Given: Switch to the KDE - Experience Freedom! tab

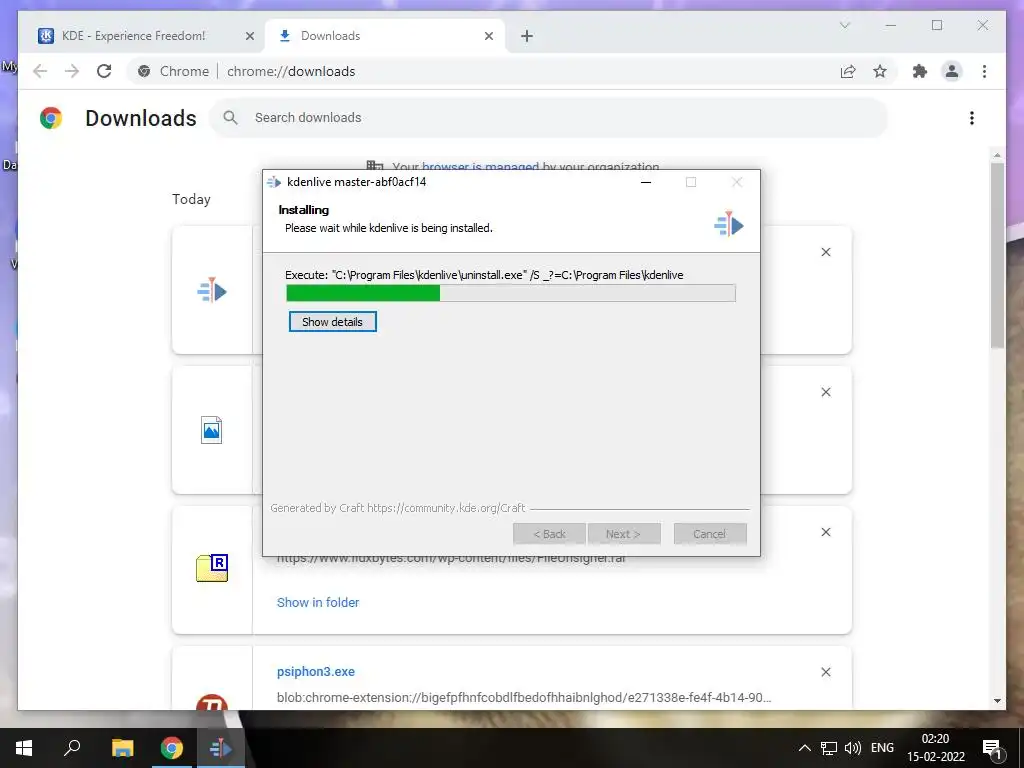Looking at the screenshot, I should pos(134,36).
